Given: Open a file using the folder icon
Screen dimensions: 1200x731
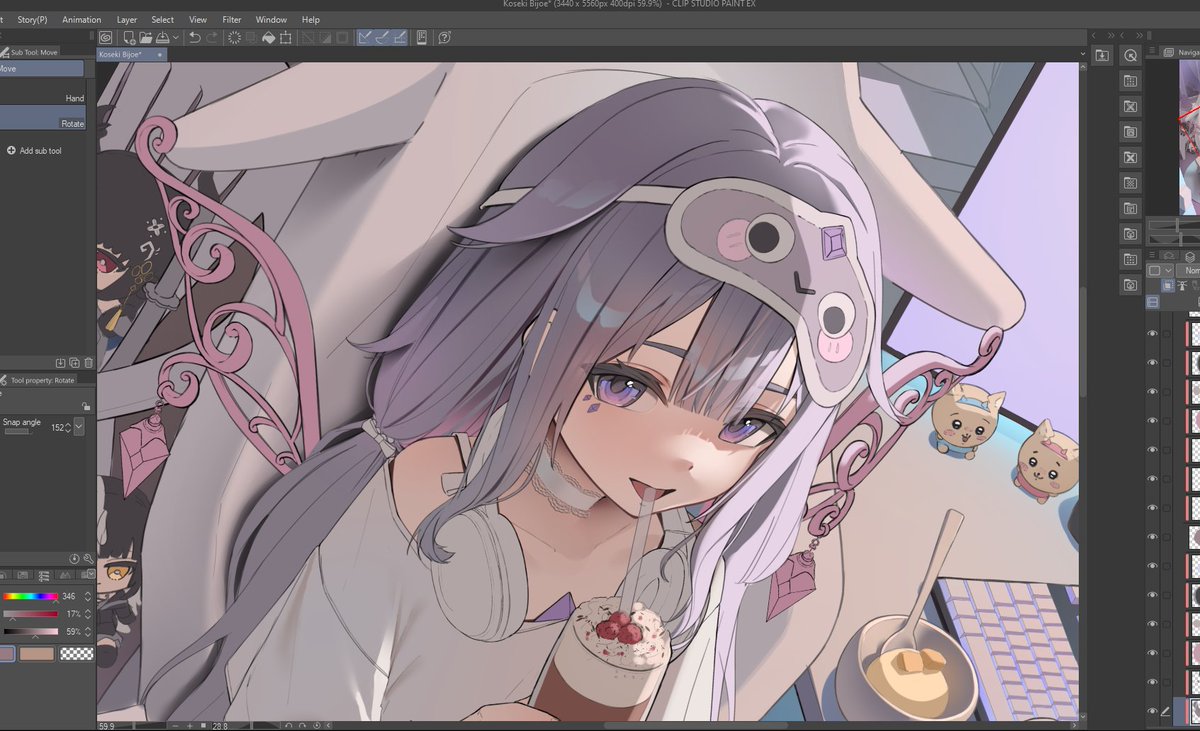Looking at the screenshot, I should tap(146, 37).
